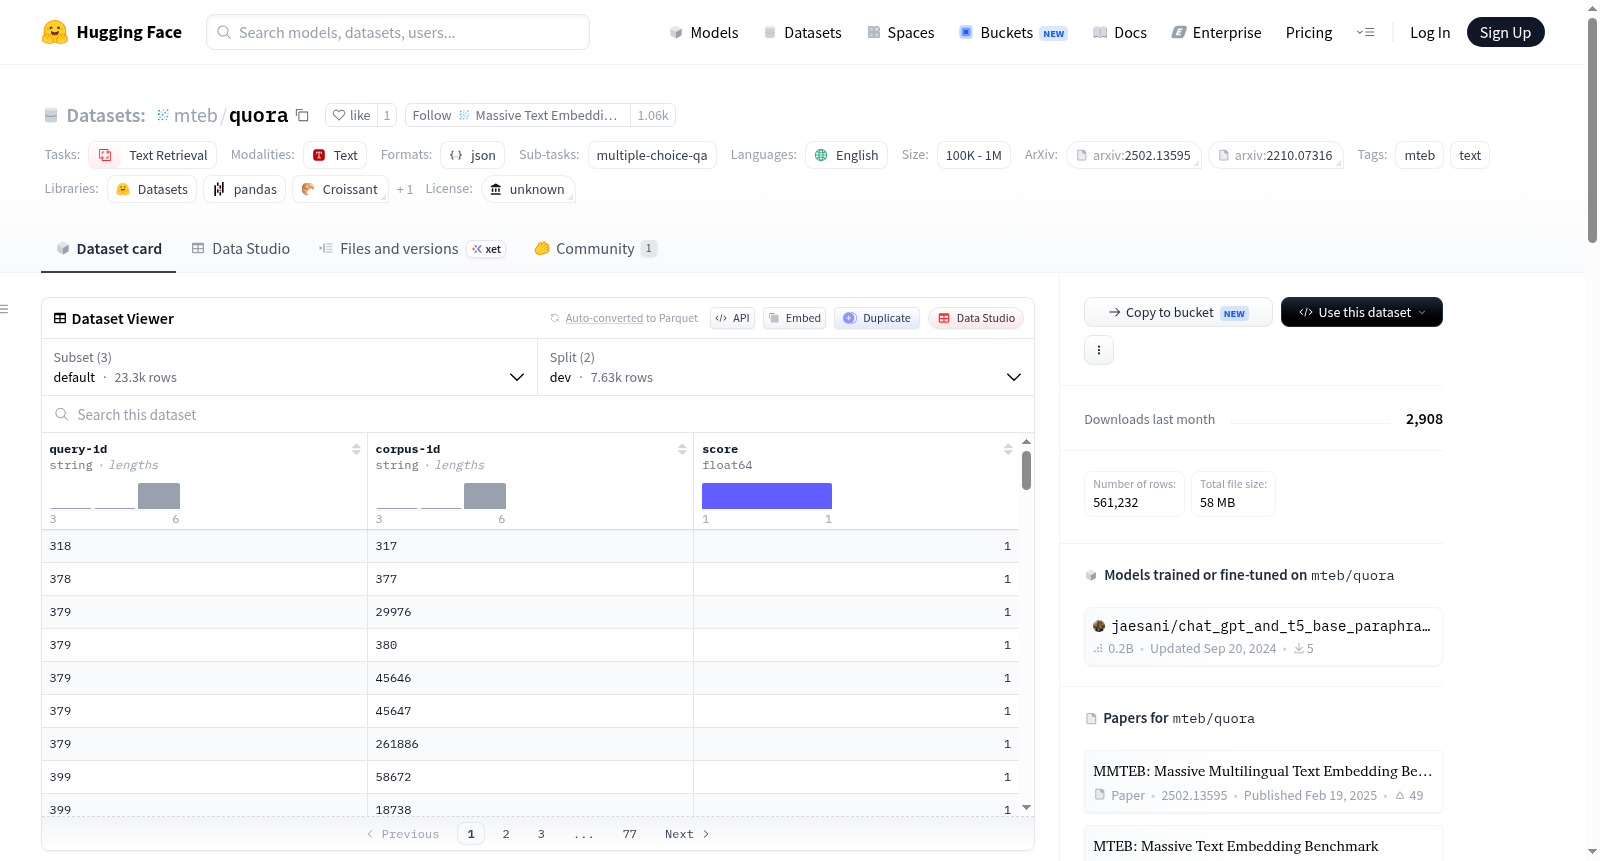Expand the Subset default dropdown
The height and width of the screenshot is (861, 1600).
289,367
